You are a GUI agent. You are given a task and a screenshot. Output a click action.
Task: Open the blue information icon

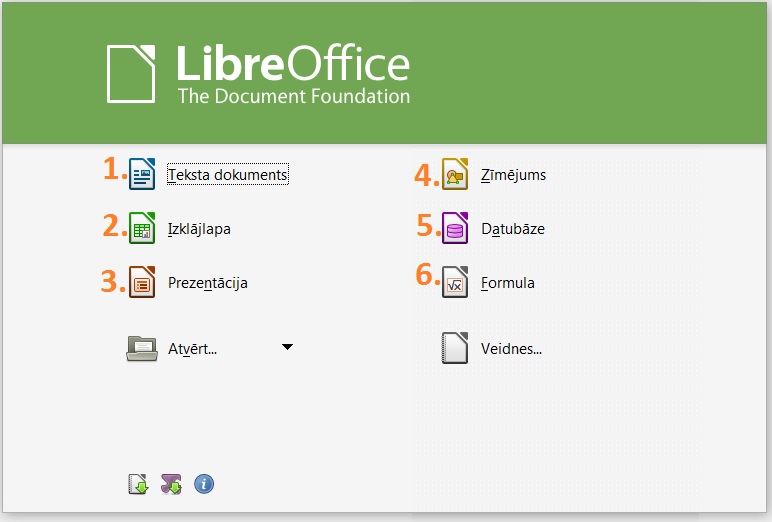point(204,485)
